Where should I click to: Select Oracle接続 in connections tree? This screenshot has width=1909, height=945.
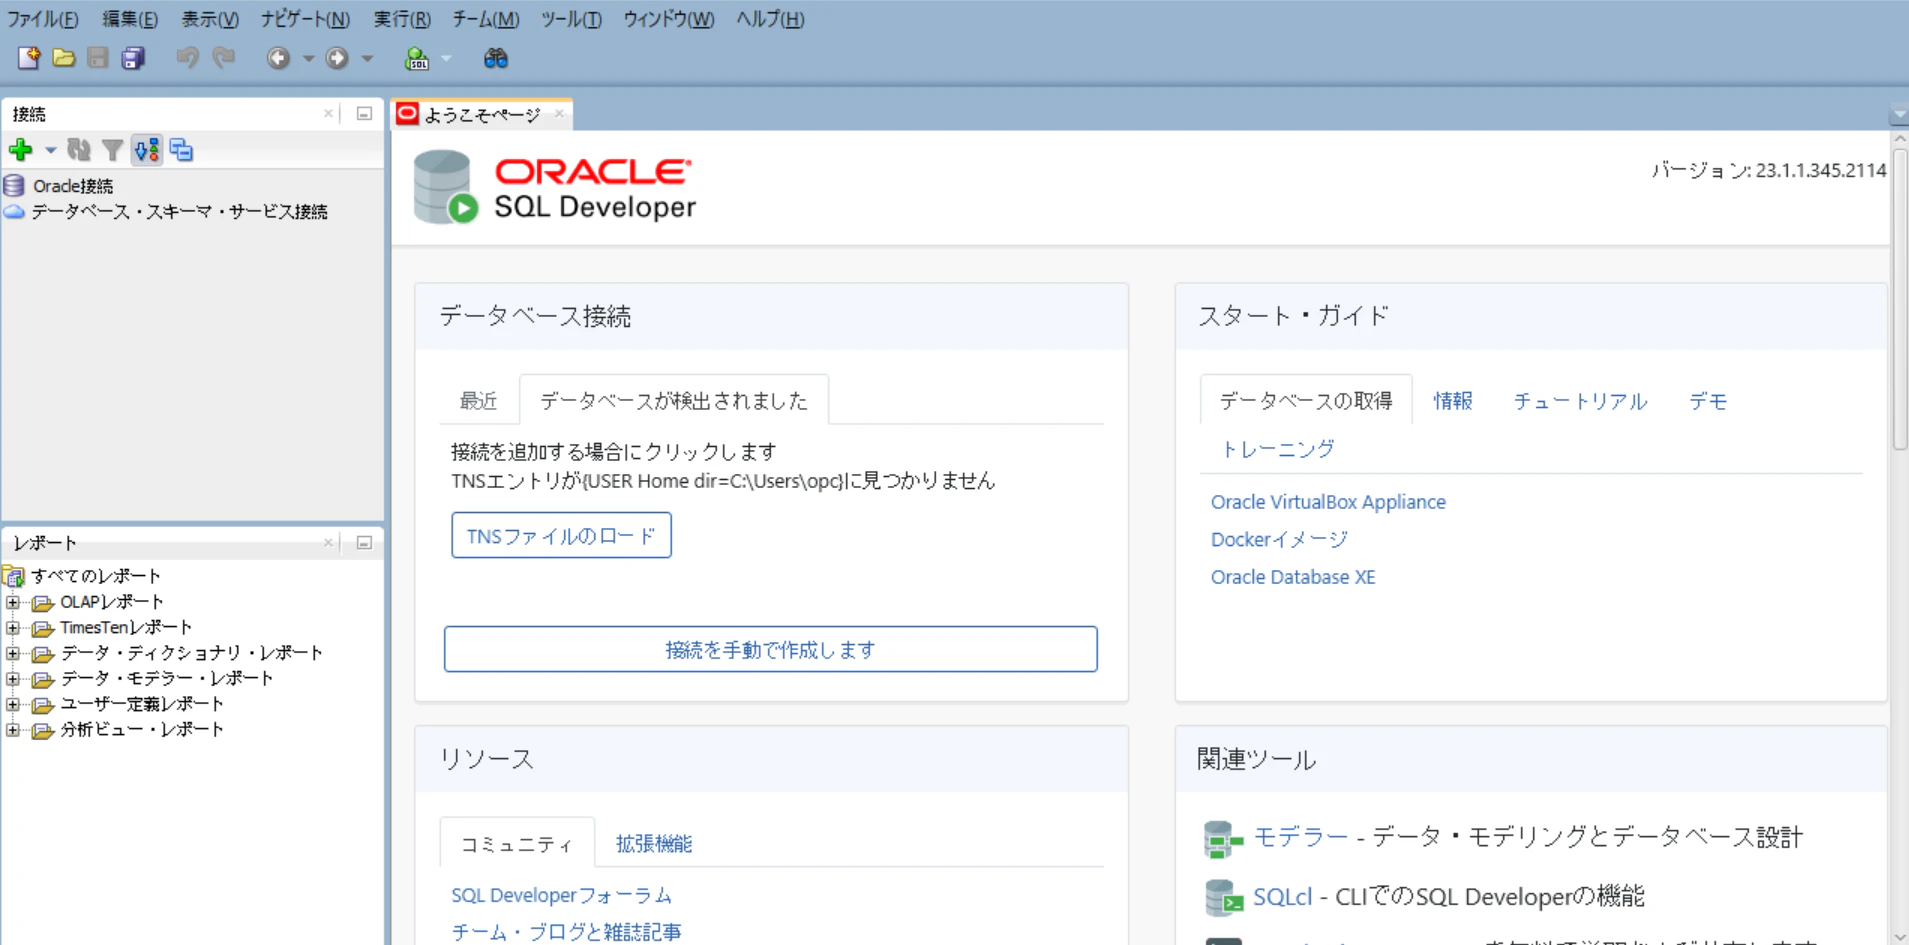(x=72, y=186)
